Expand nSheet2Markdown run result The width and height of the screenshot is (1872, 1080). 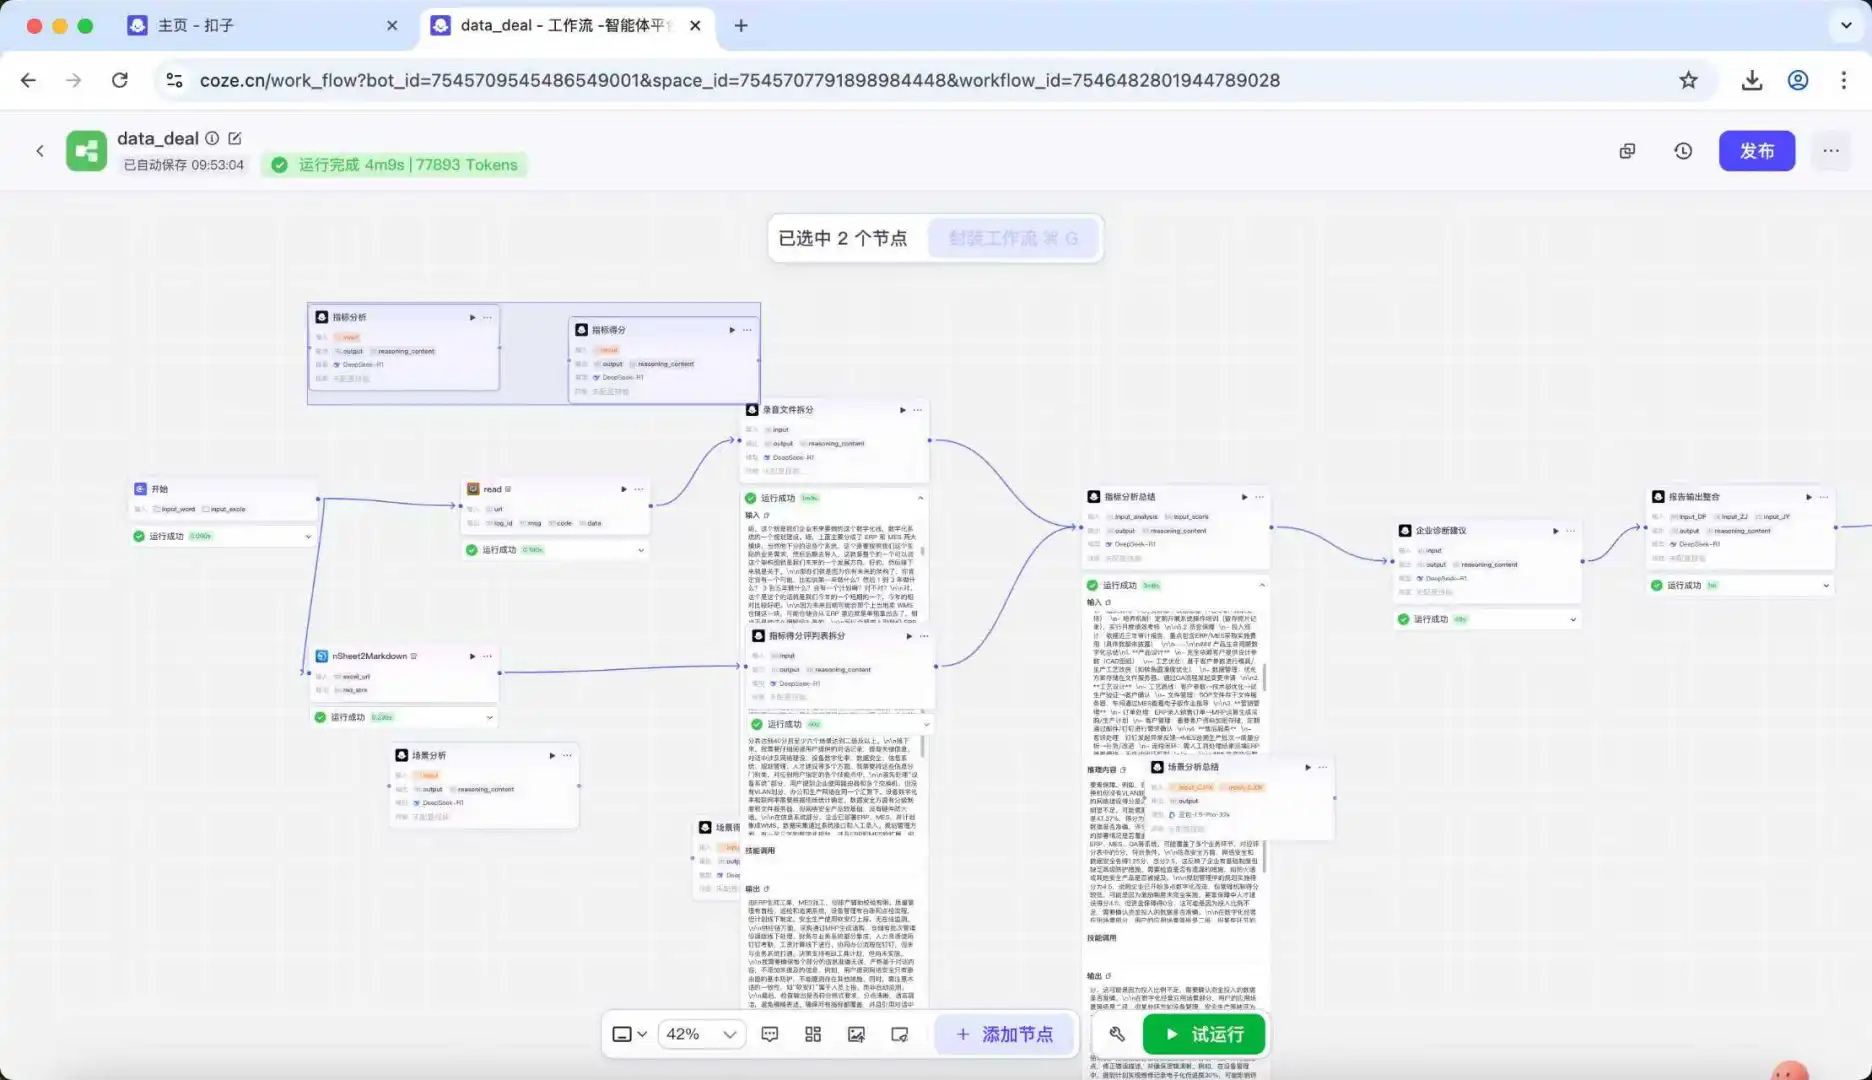pyautogui.click(x=489, y=717)
